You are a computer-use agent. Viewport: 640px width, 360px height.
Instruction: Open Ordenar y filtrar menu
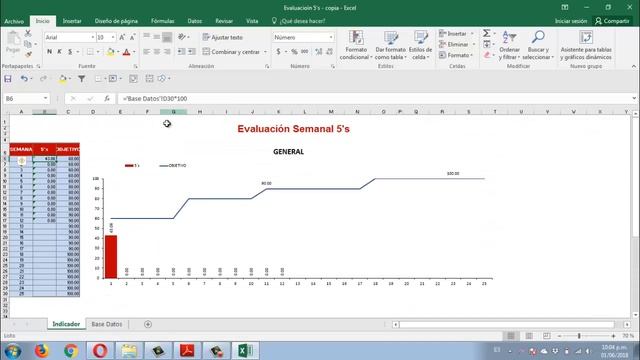(509, 45)
